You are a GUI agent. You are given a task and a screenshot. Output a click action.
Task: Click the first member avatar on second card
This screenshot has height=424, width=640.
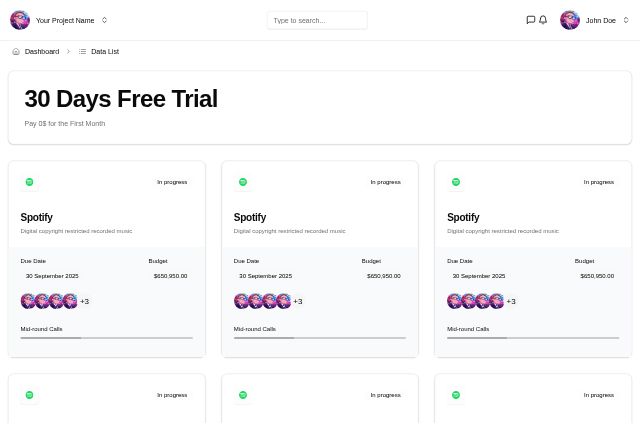click(x=241, y=301)
